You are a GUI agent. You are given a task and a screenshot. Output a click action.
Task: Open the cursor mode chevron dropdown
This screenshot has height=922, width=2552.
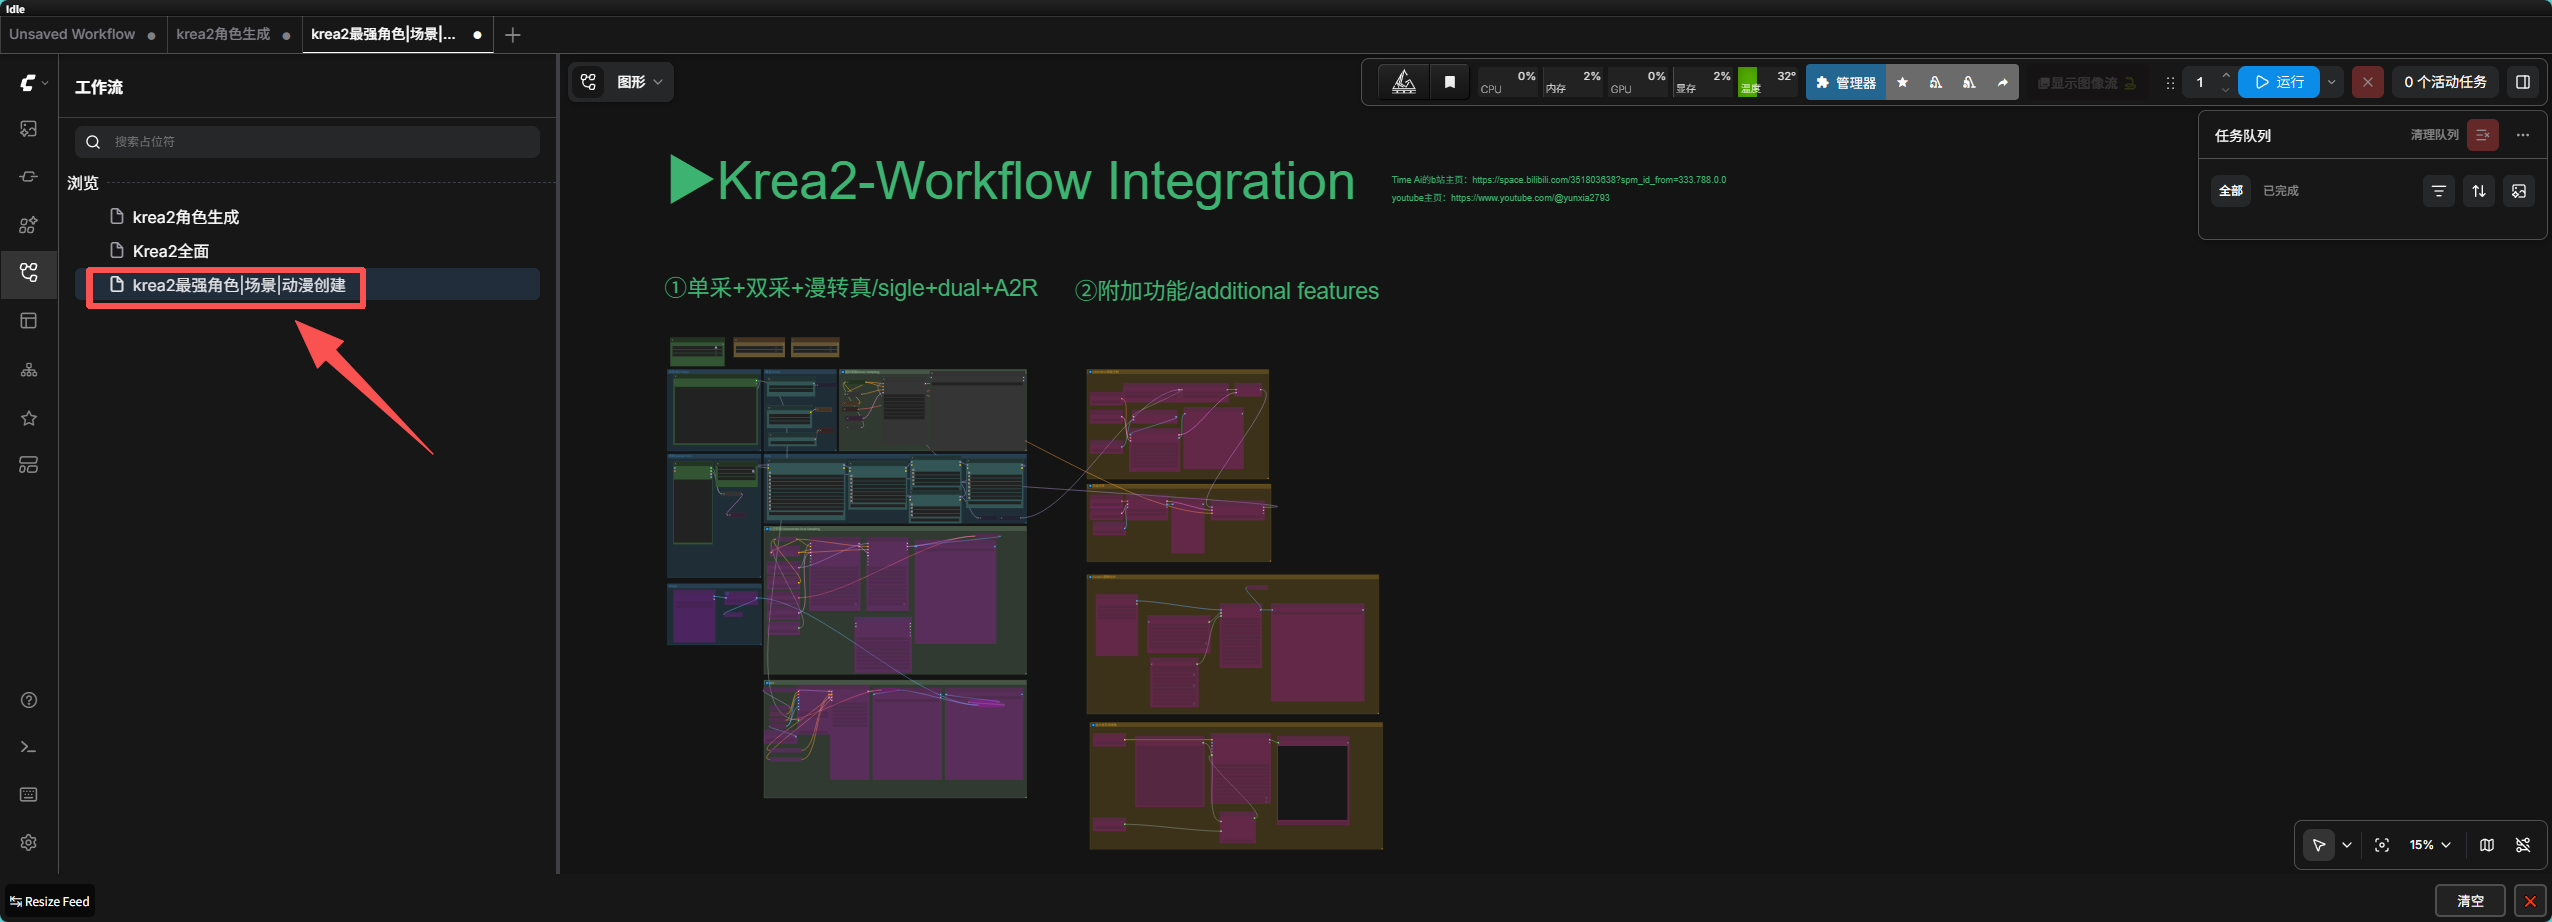click(x=2347, y=845)
